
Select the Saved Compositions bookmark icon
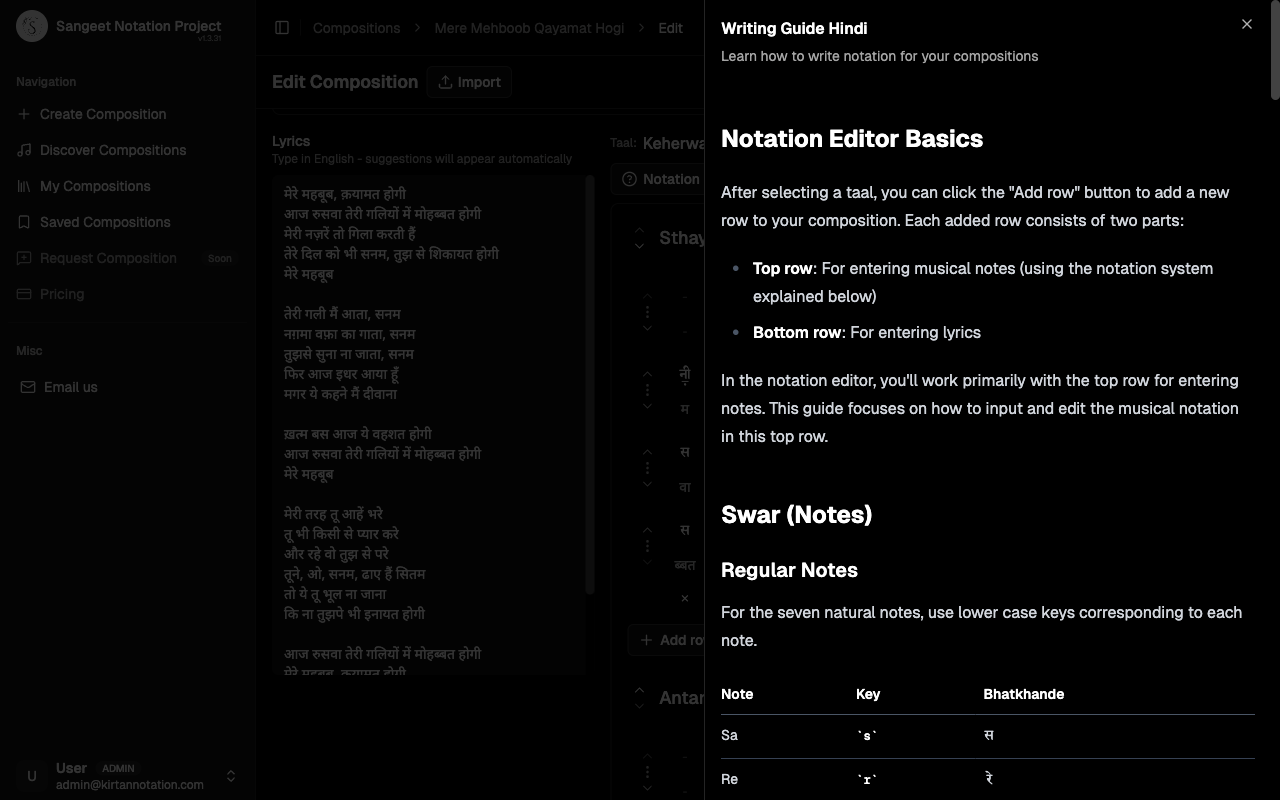coord(24,222)
